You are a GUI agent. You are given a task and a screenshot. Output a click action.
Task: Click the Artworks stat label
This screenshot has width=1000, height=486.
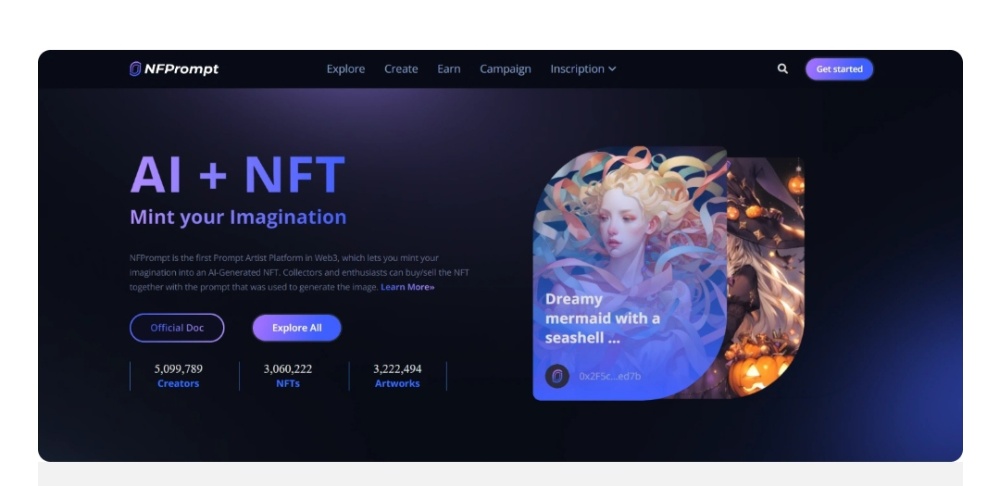click(x=397, y=383)
